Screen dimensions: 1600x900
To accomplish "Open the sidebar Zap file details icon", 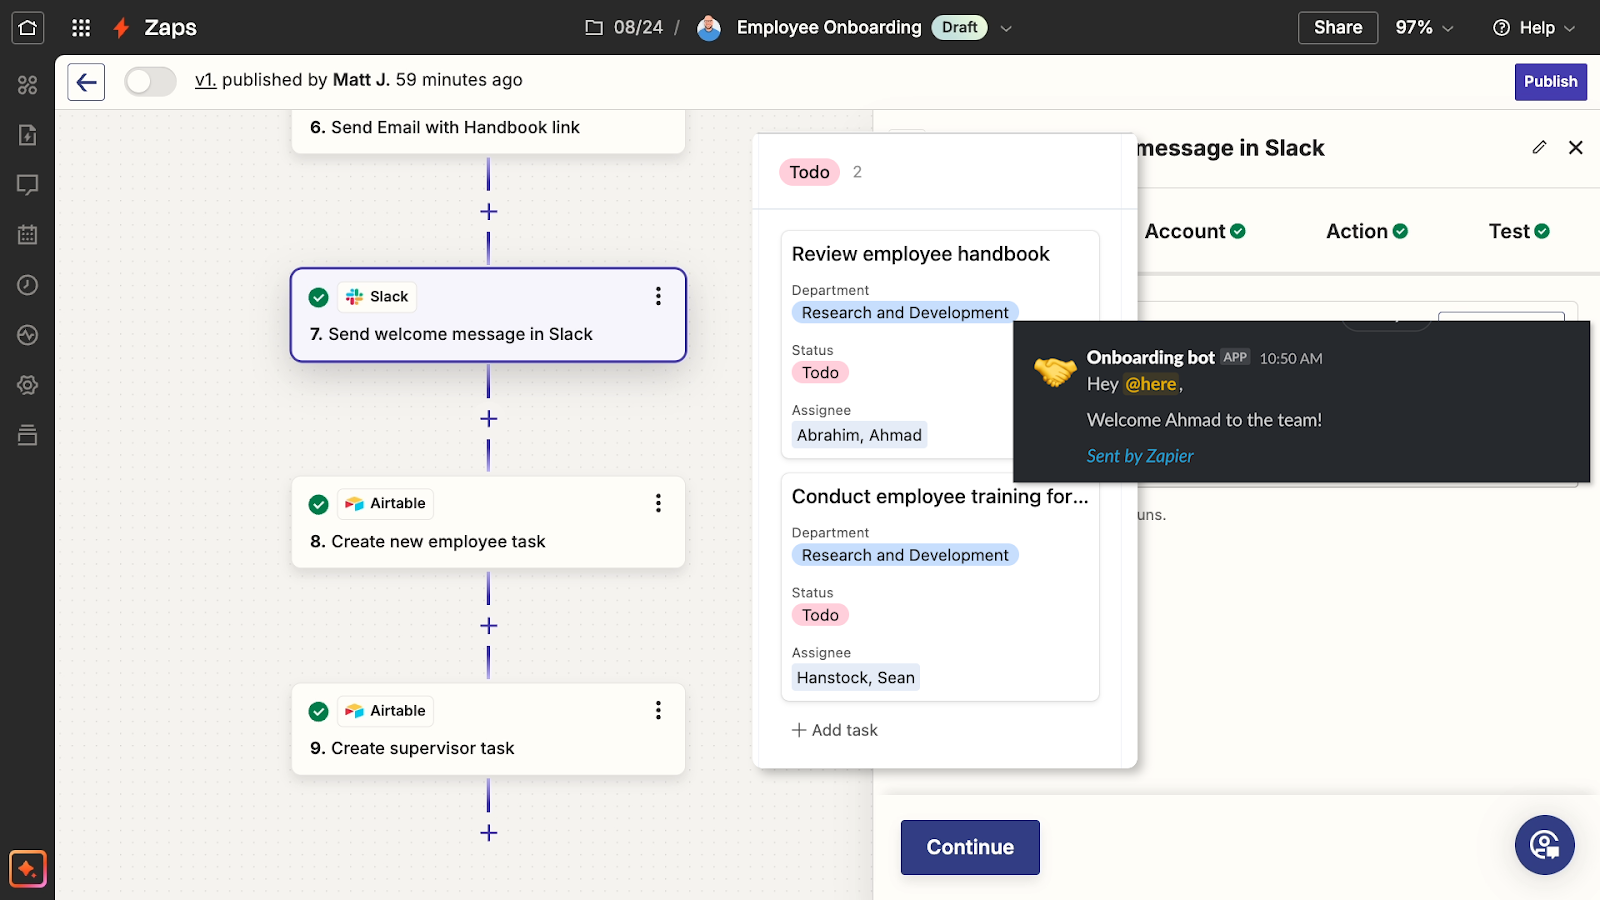I will pos(28,135).
